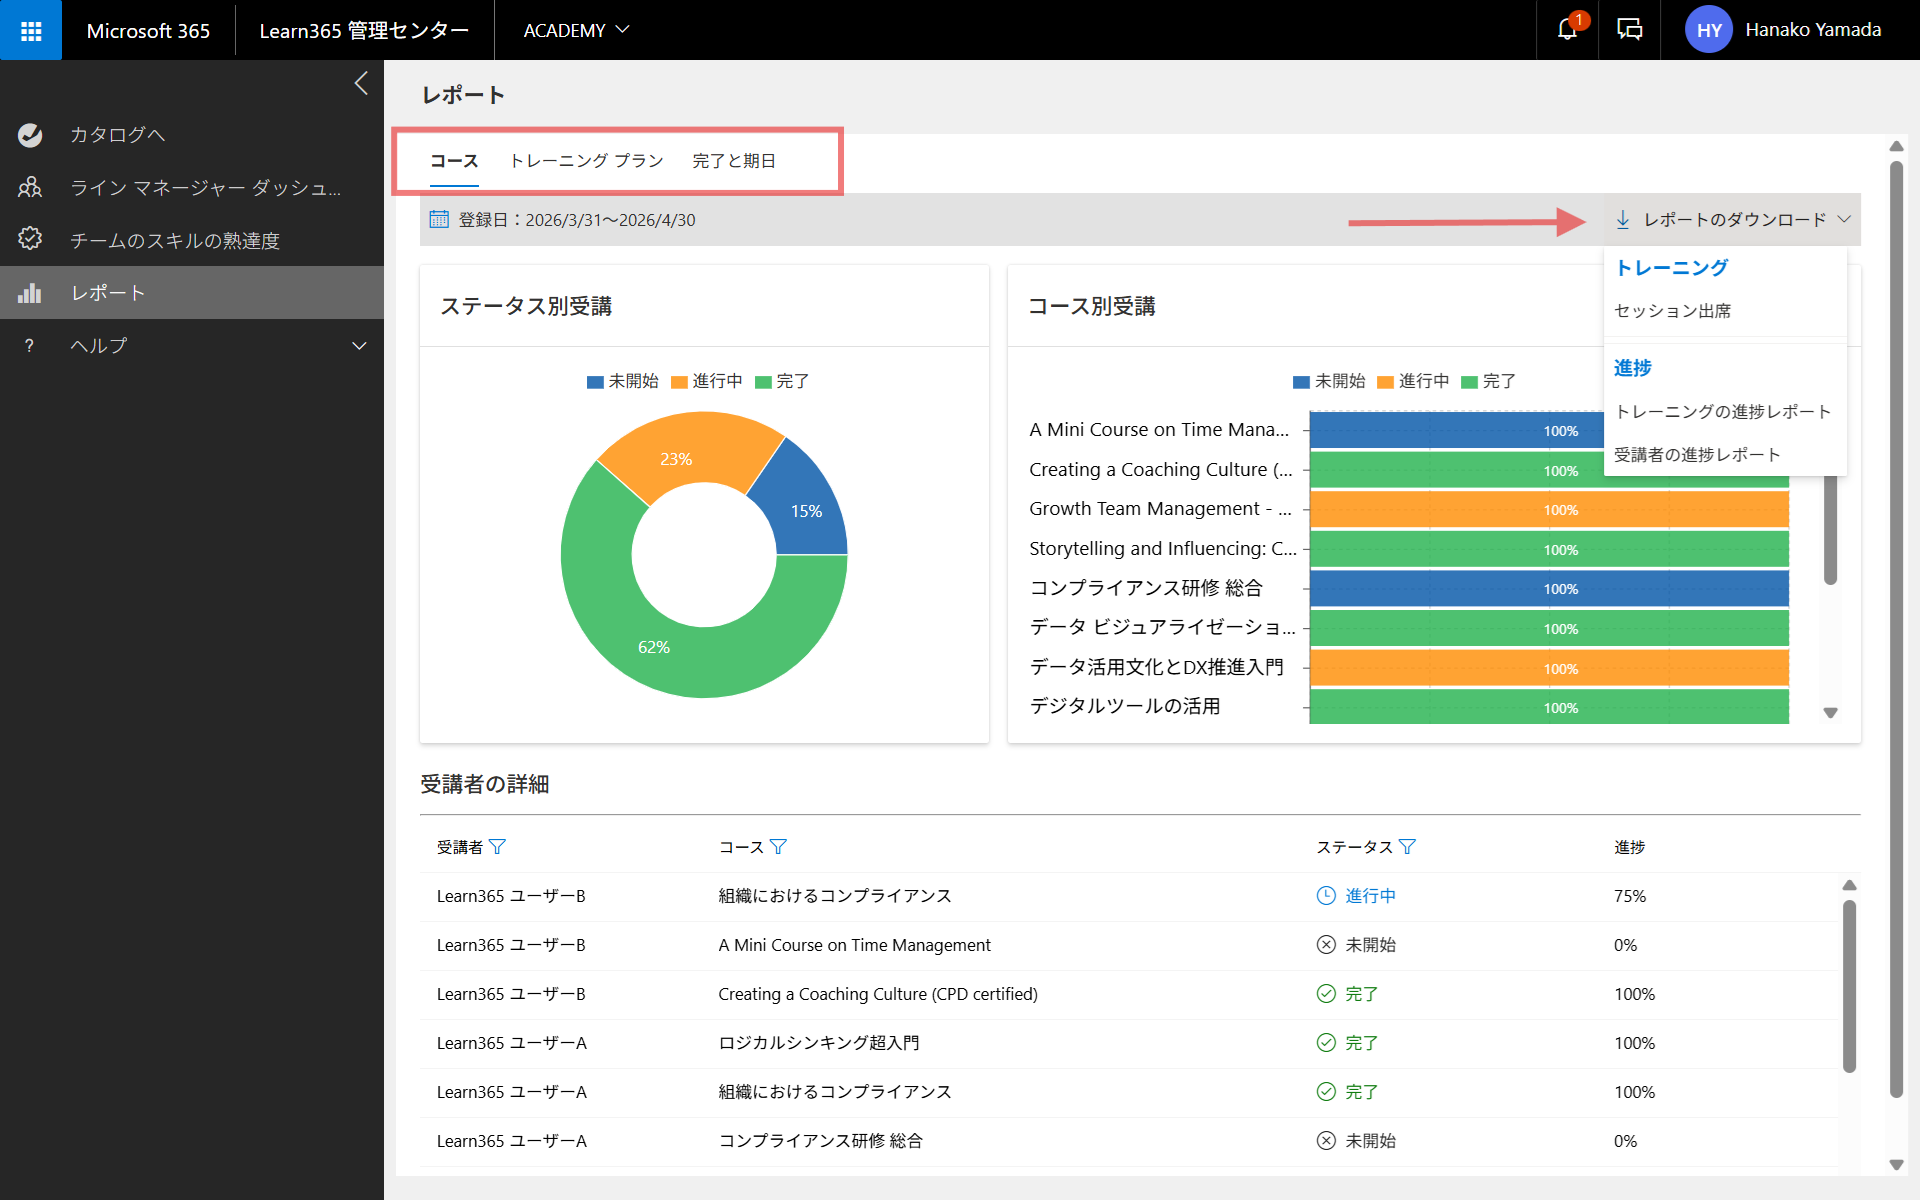Open the notifications bell
Image resolution: width=1920 pixels, height=1200 pixels.
click(1567, 30)
